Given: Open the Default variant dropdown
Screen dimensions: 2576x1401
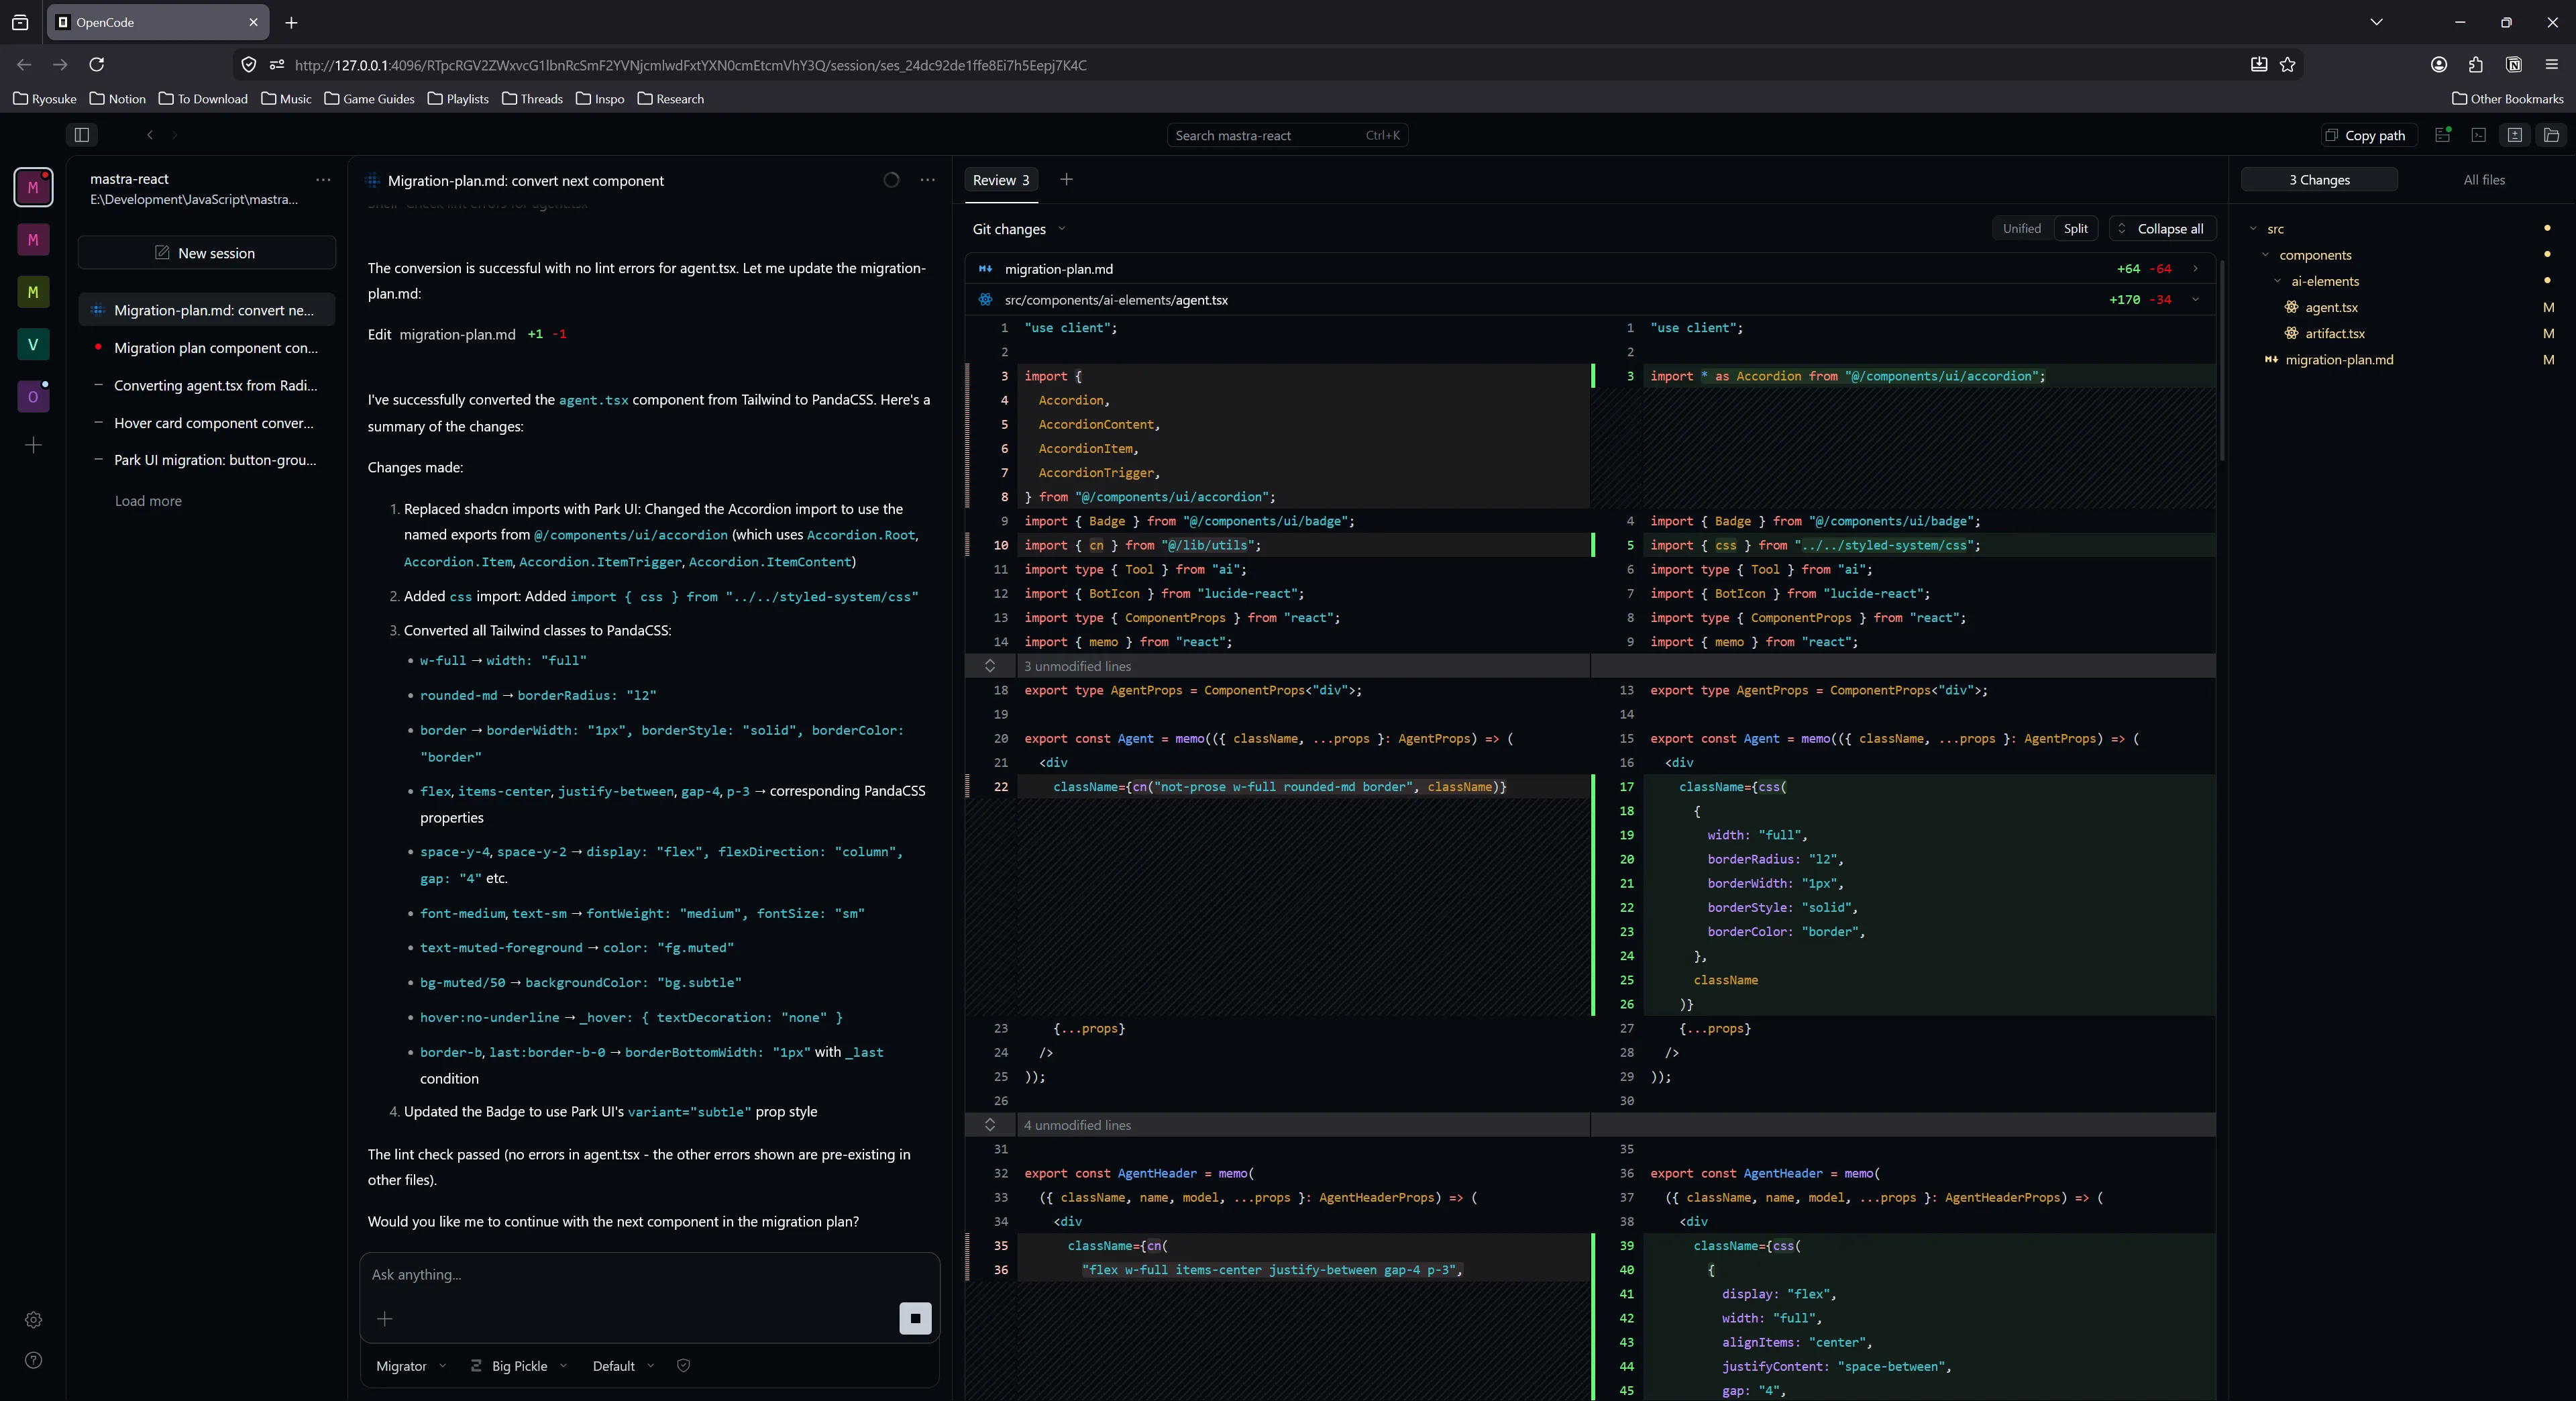Looking at the screenshot, I should (x=623, y=1366).
